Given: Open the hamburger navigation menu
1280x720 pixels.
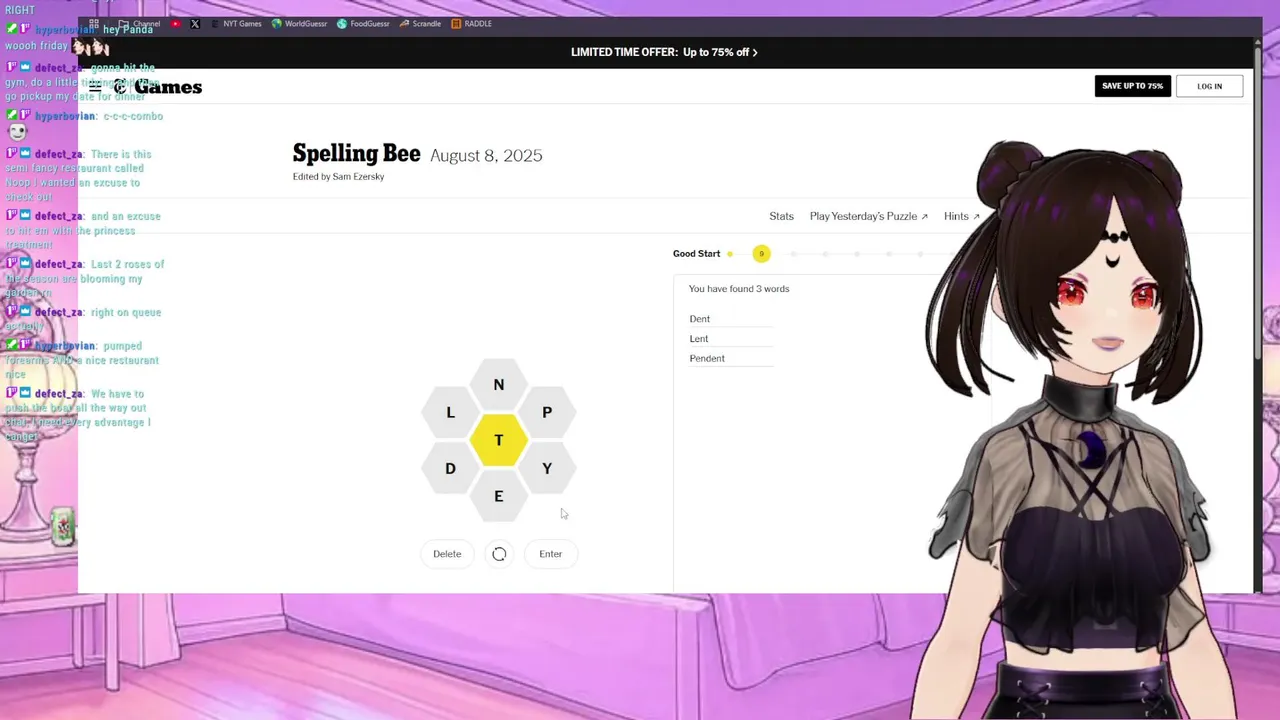Looking at the screenshot, I should point(95,87).
